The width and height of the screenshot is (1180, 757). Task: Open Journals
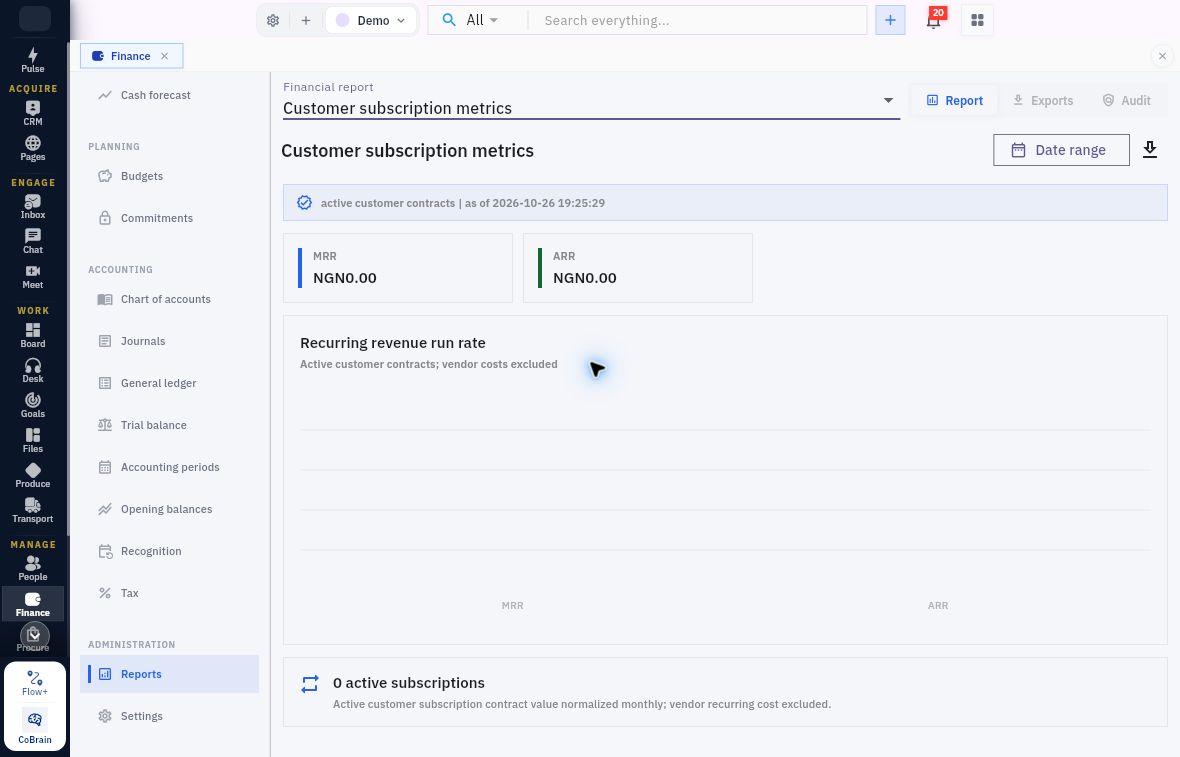coord(169,341)
